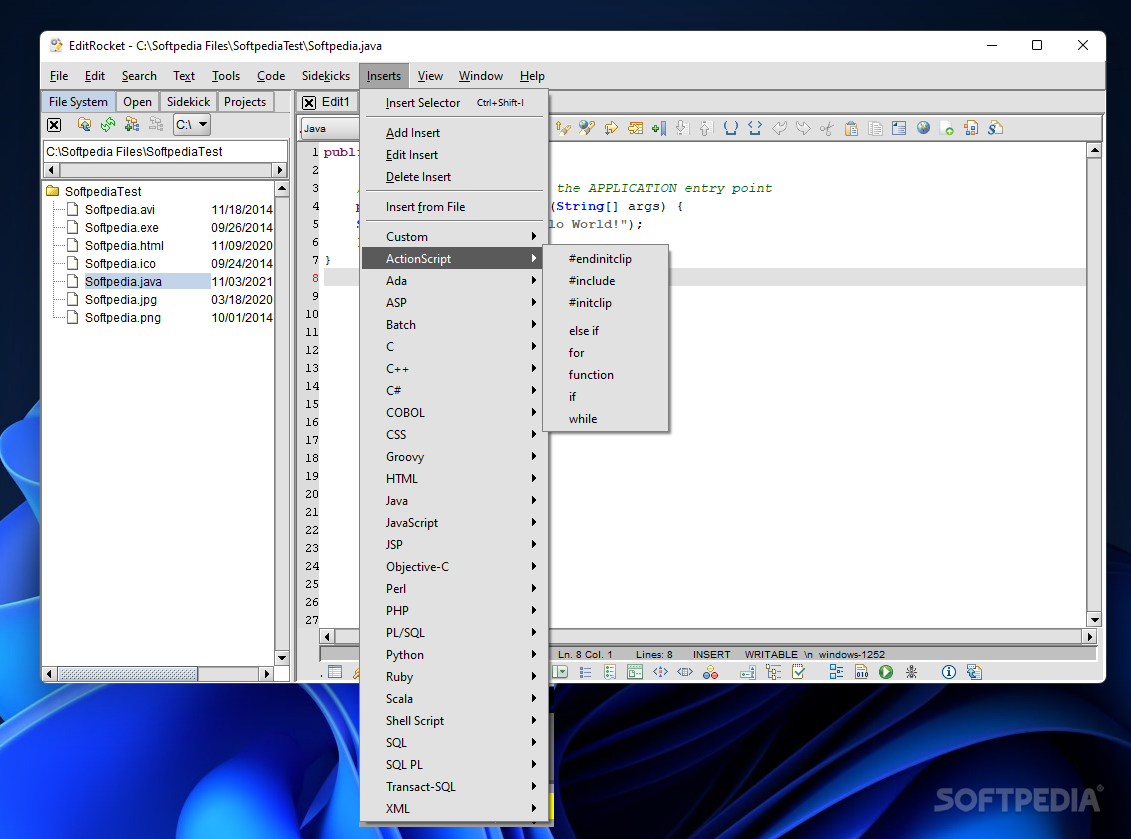Open the Sidekicks menu
Image resolution: width=1131 pixels, height=839 pixels.
325,76
